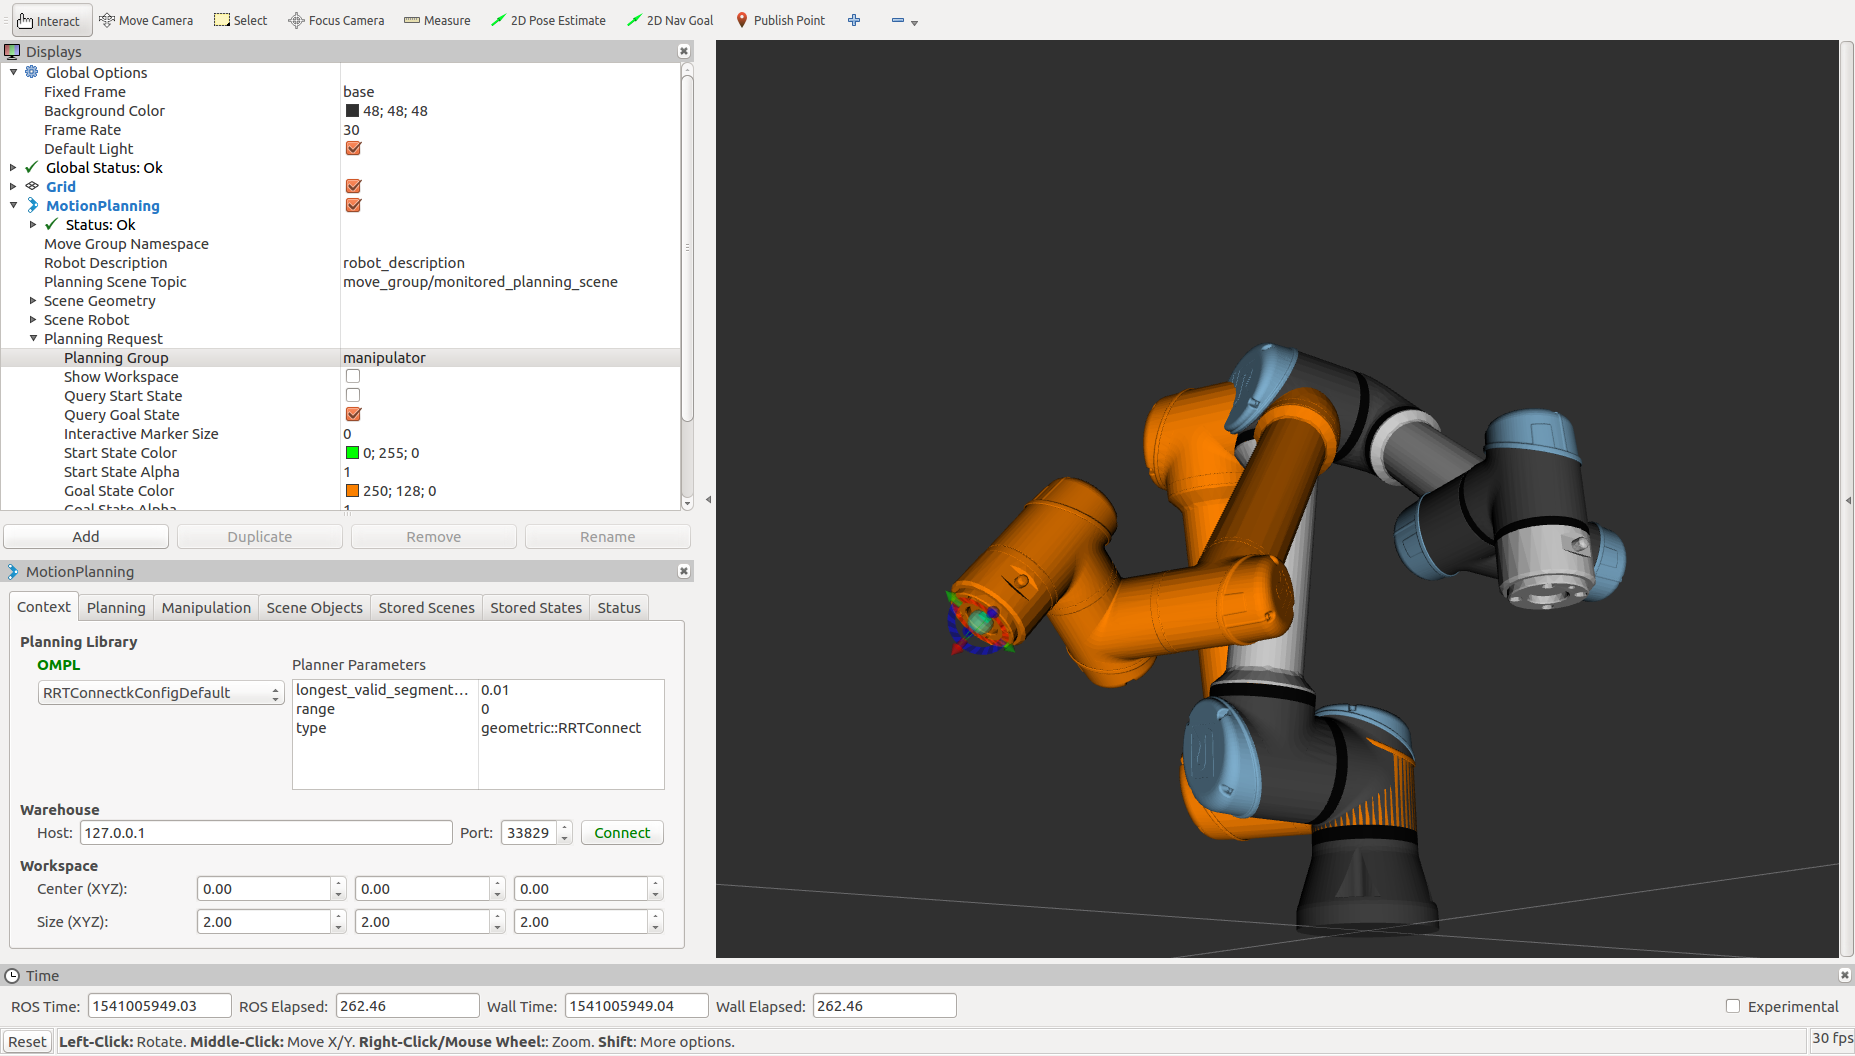
Task: Click the orange Goal State Color swatch
Action: point(352,490)
